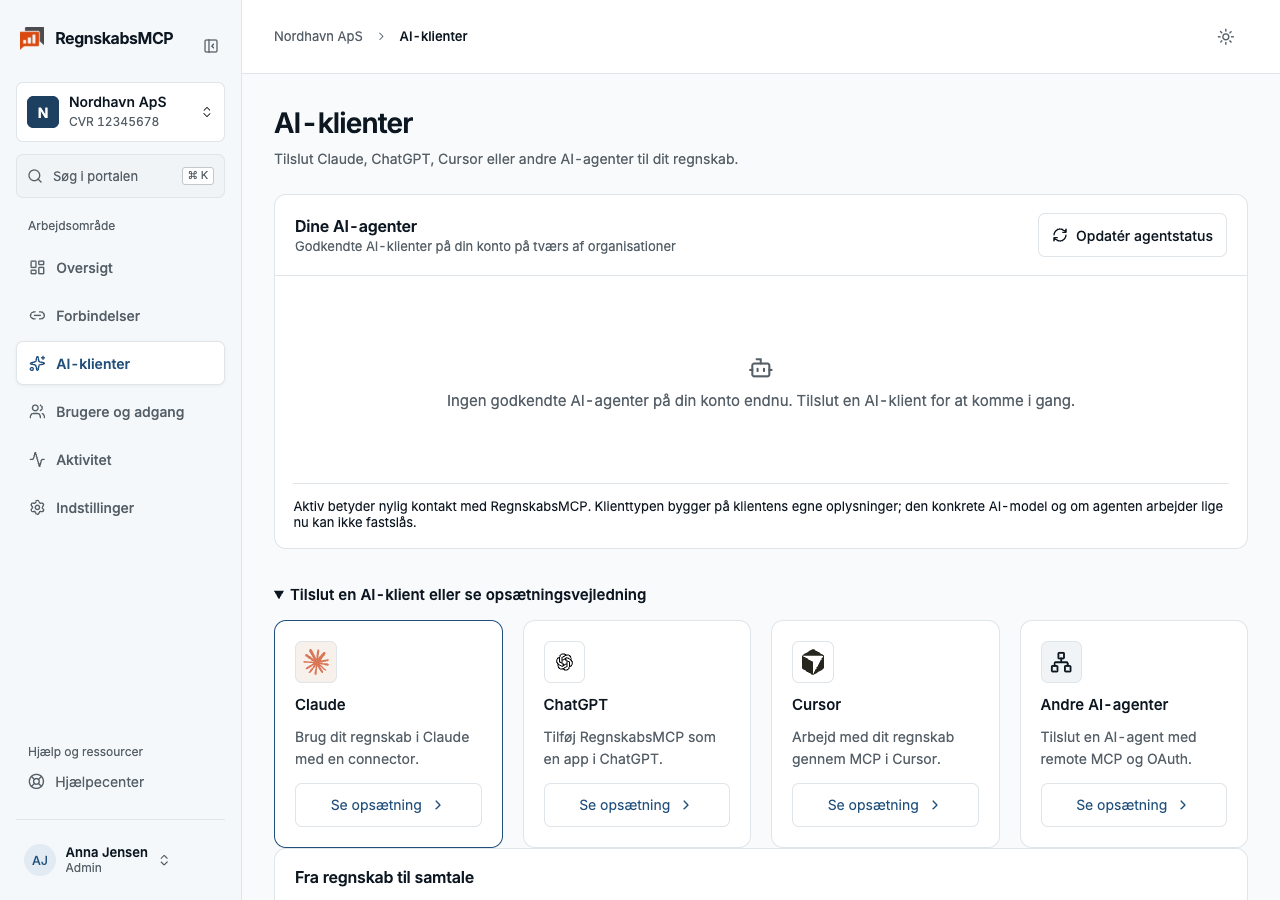Click the Indstillinger gear icon
Viewport: 1280px width, 900px height.
[37, 508]
